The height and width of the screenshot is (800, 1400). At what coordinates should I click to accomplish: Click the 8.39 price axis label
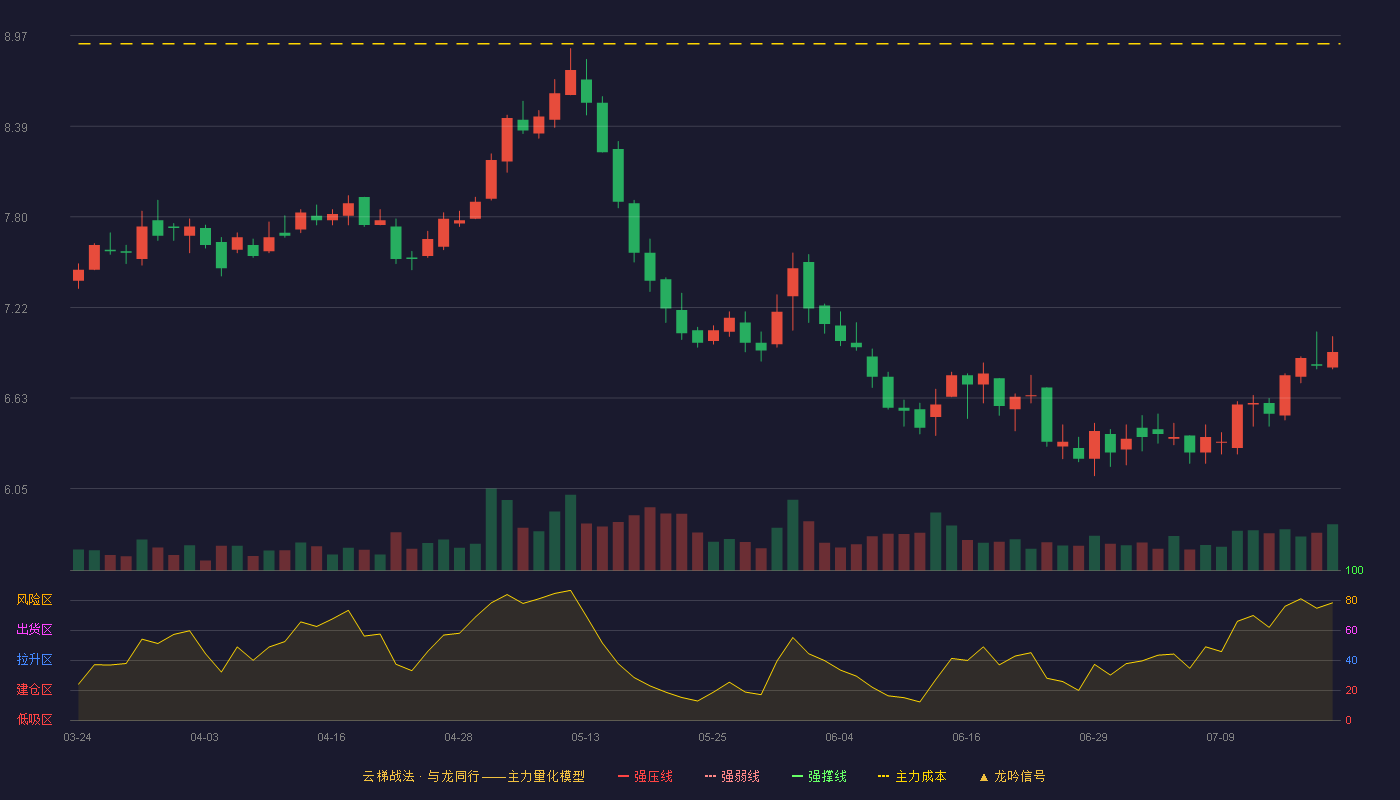[15, 128]
